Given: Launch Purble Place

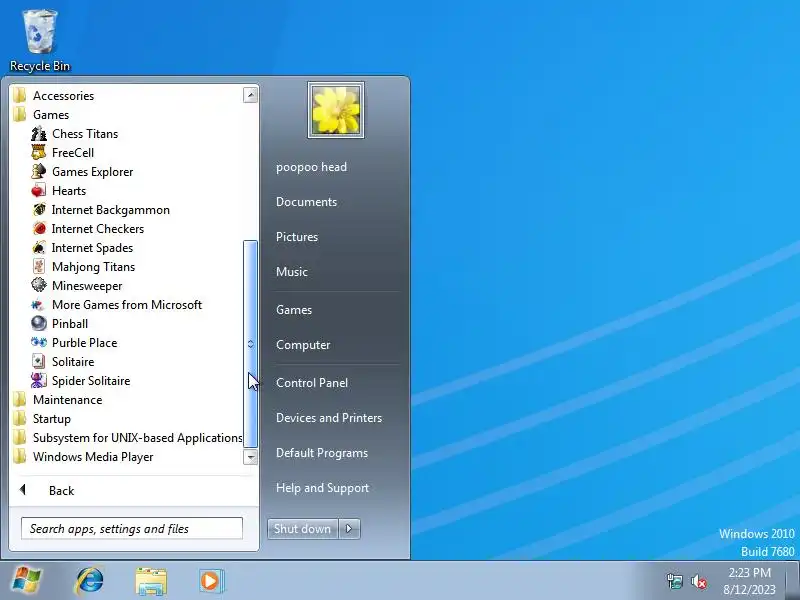Looking at the screenshot, I should click(x=74, y=343).
